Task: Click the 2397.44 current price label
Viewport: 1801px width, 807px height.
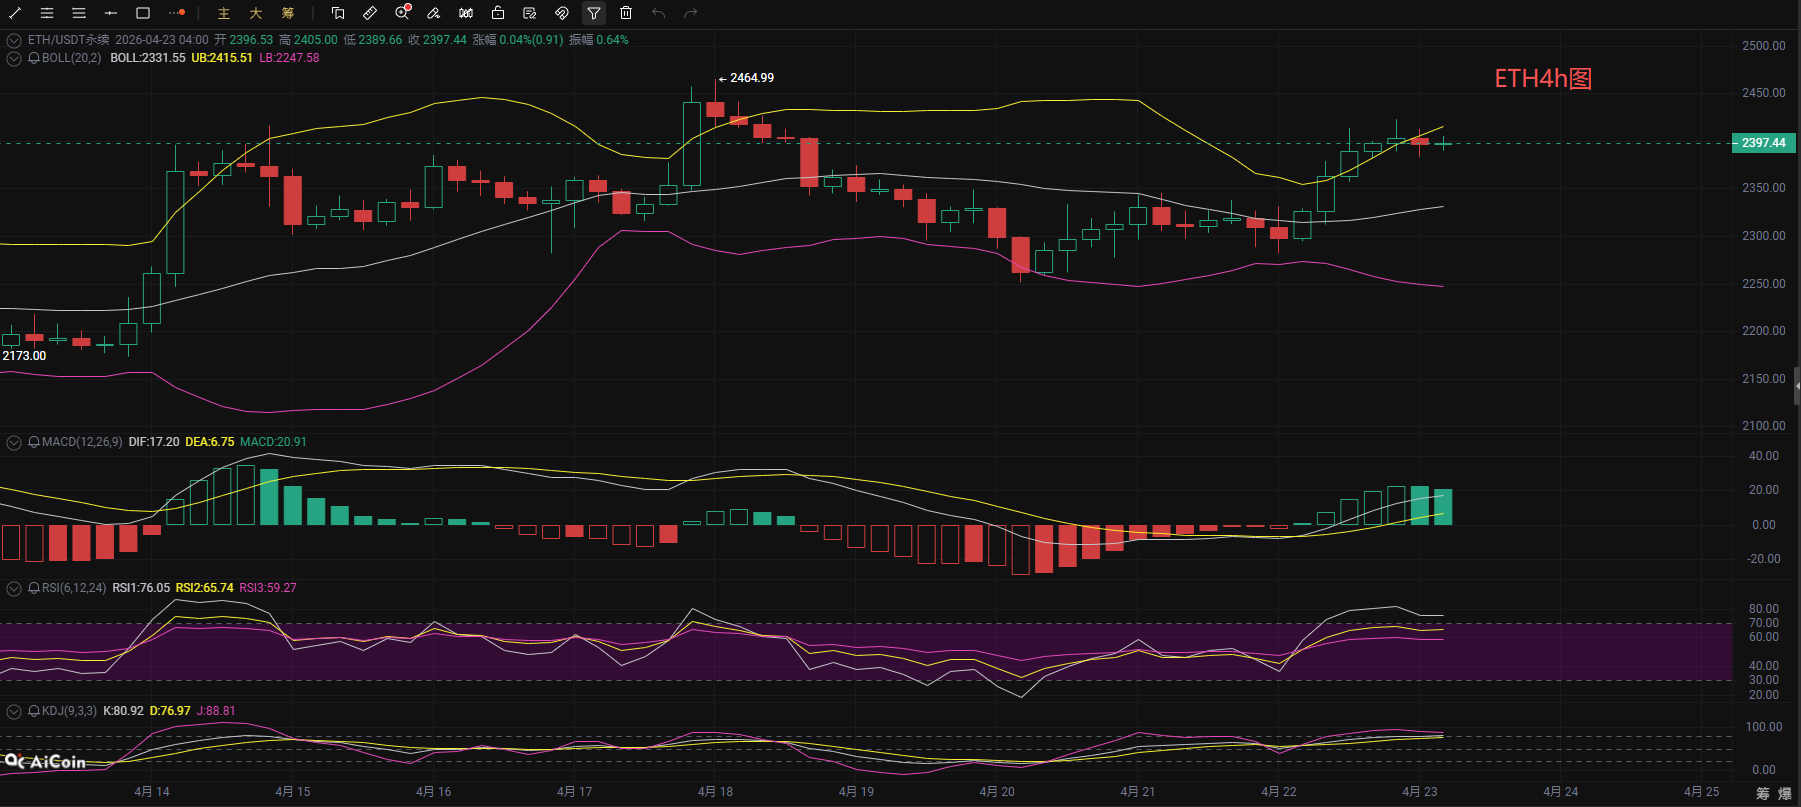Action: [1764, 143]
